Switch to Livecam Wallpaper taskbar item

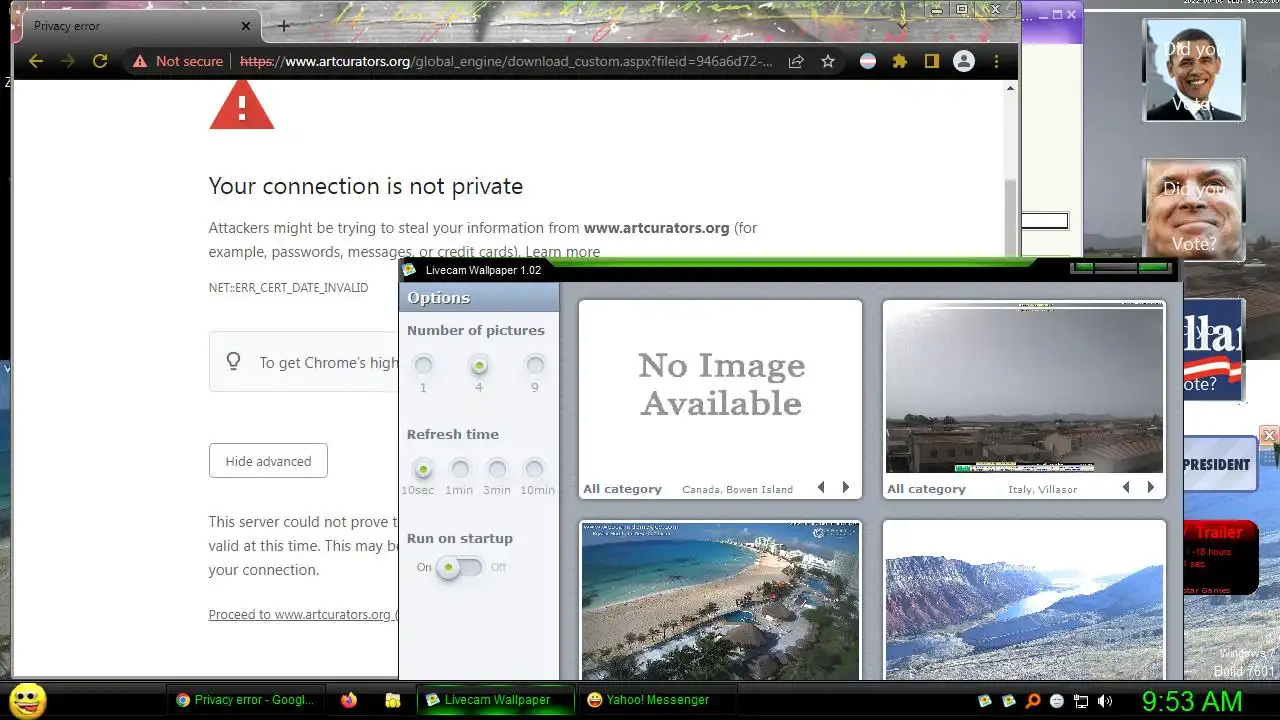tap(496, 700)
